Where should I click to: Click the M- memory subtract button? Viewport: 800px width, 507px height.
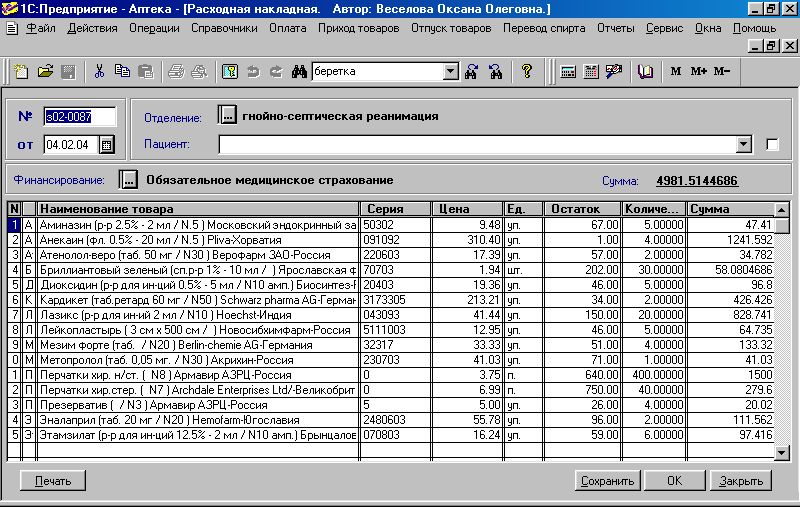click(x=722, y=71)
